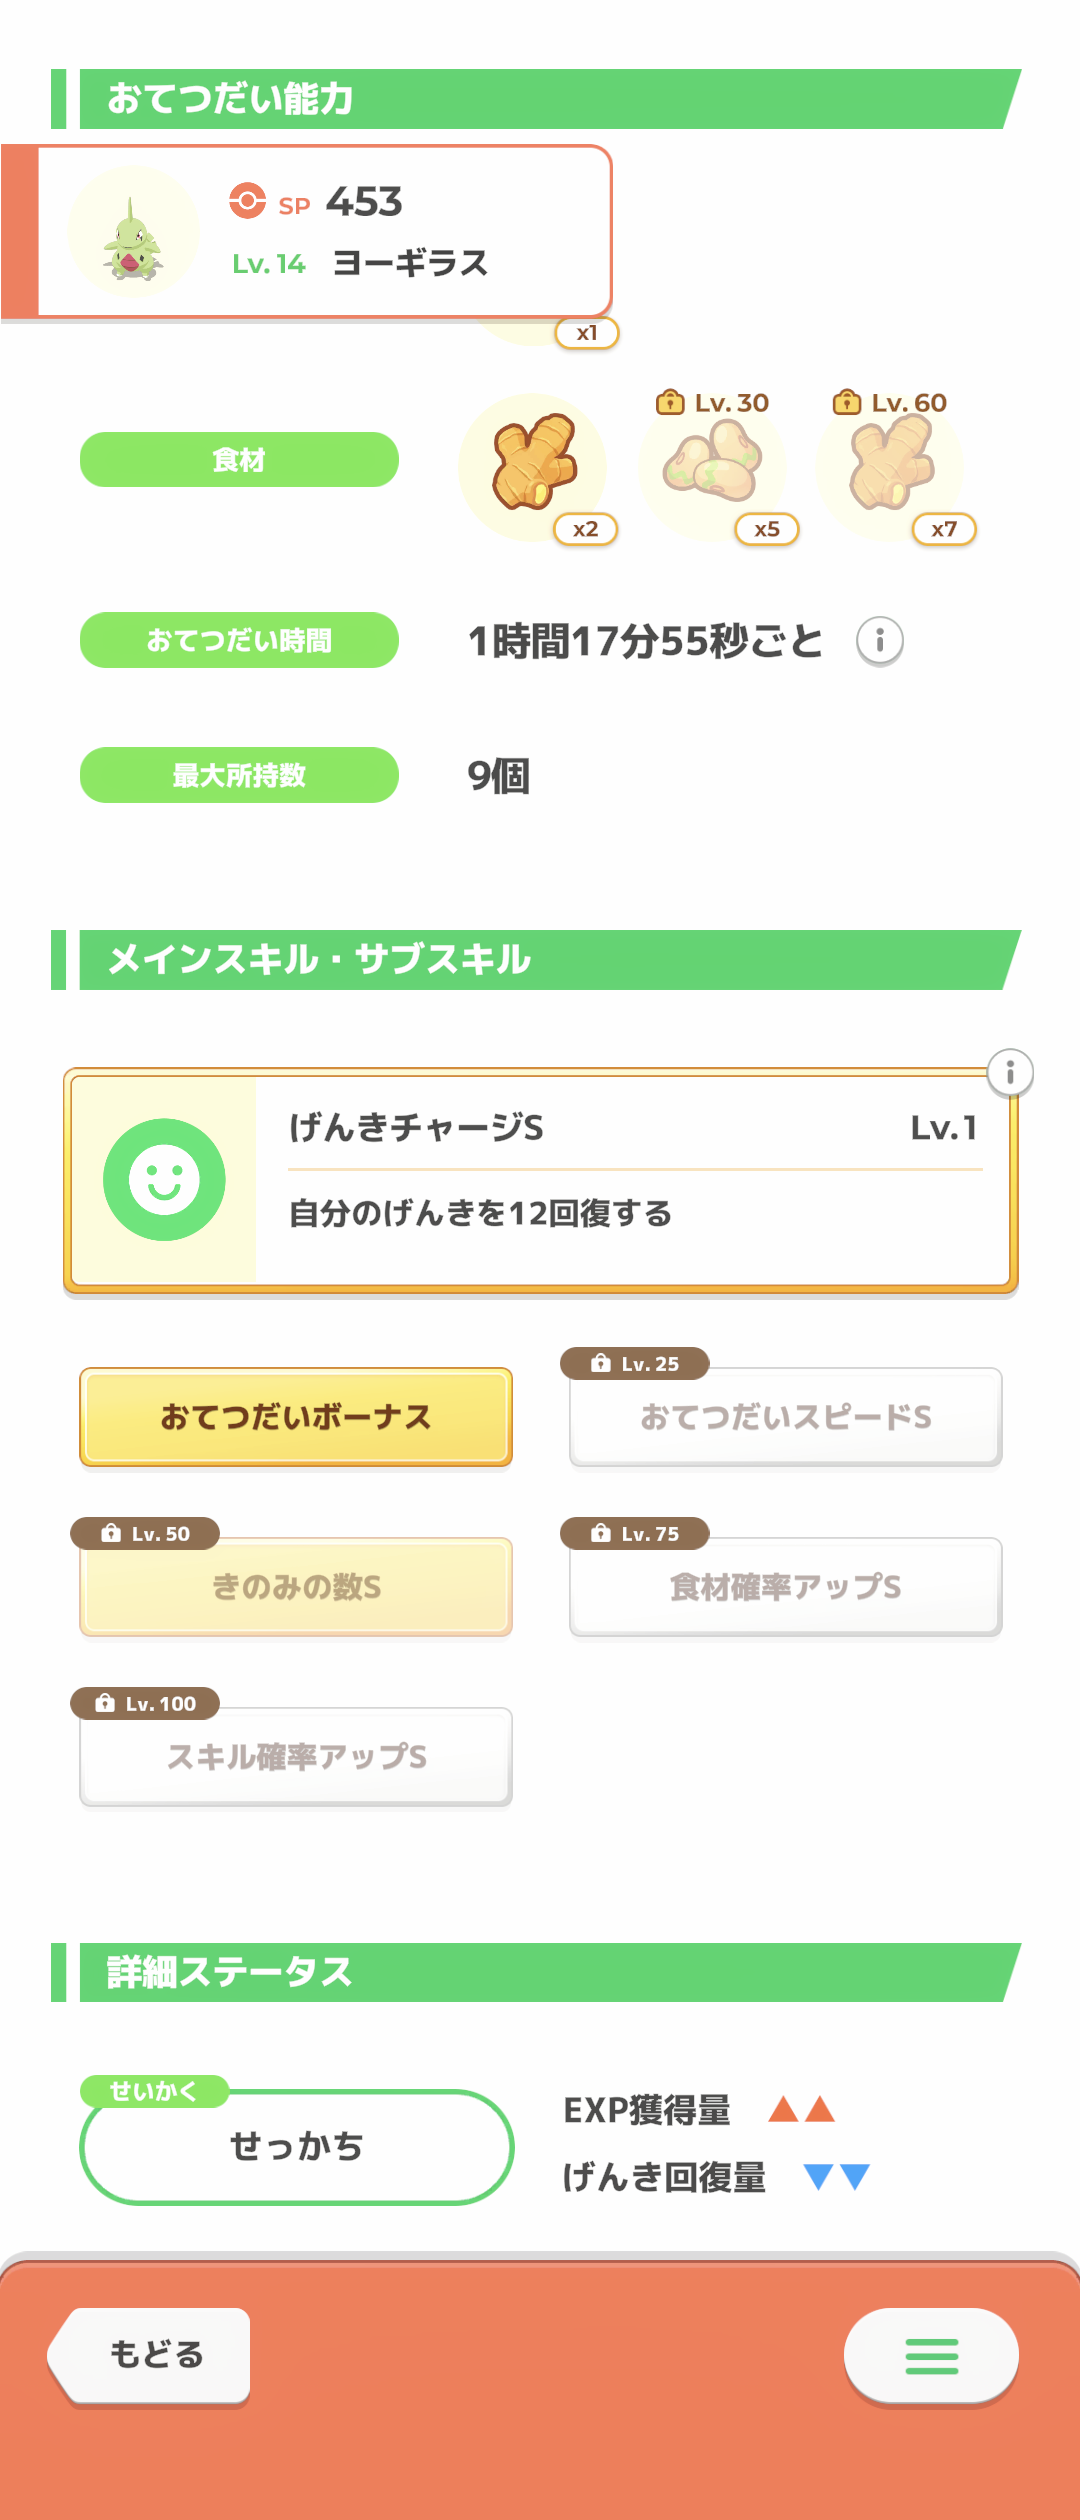Screen dimensions: 1080x2520
Task: Select the おてつだいボーナス sub skill
Action: [296, 1417]
